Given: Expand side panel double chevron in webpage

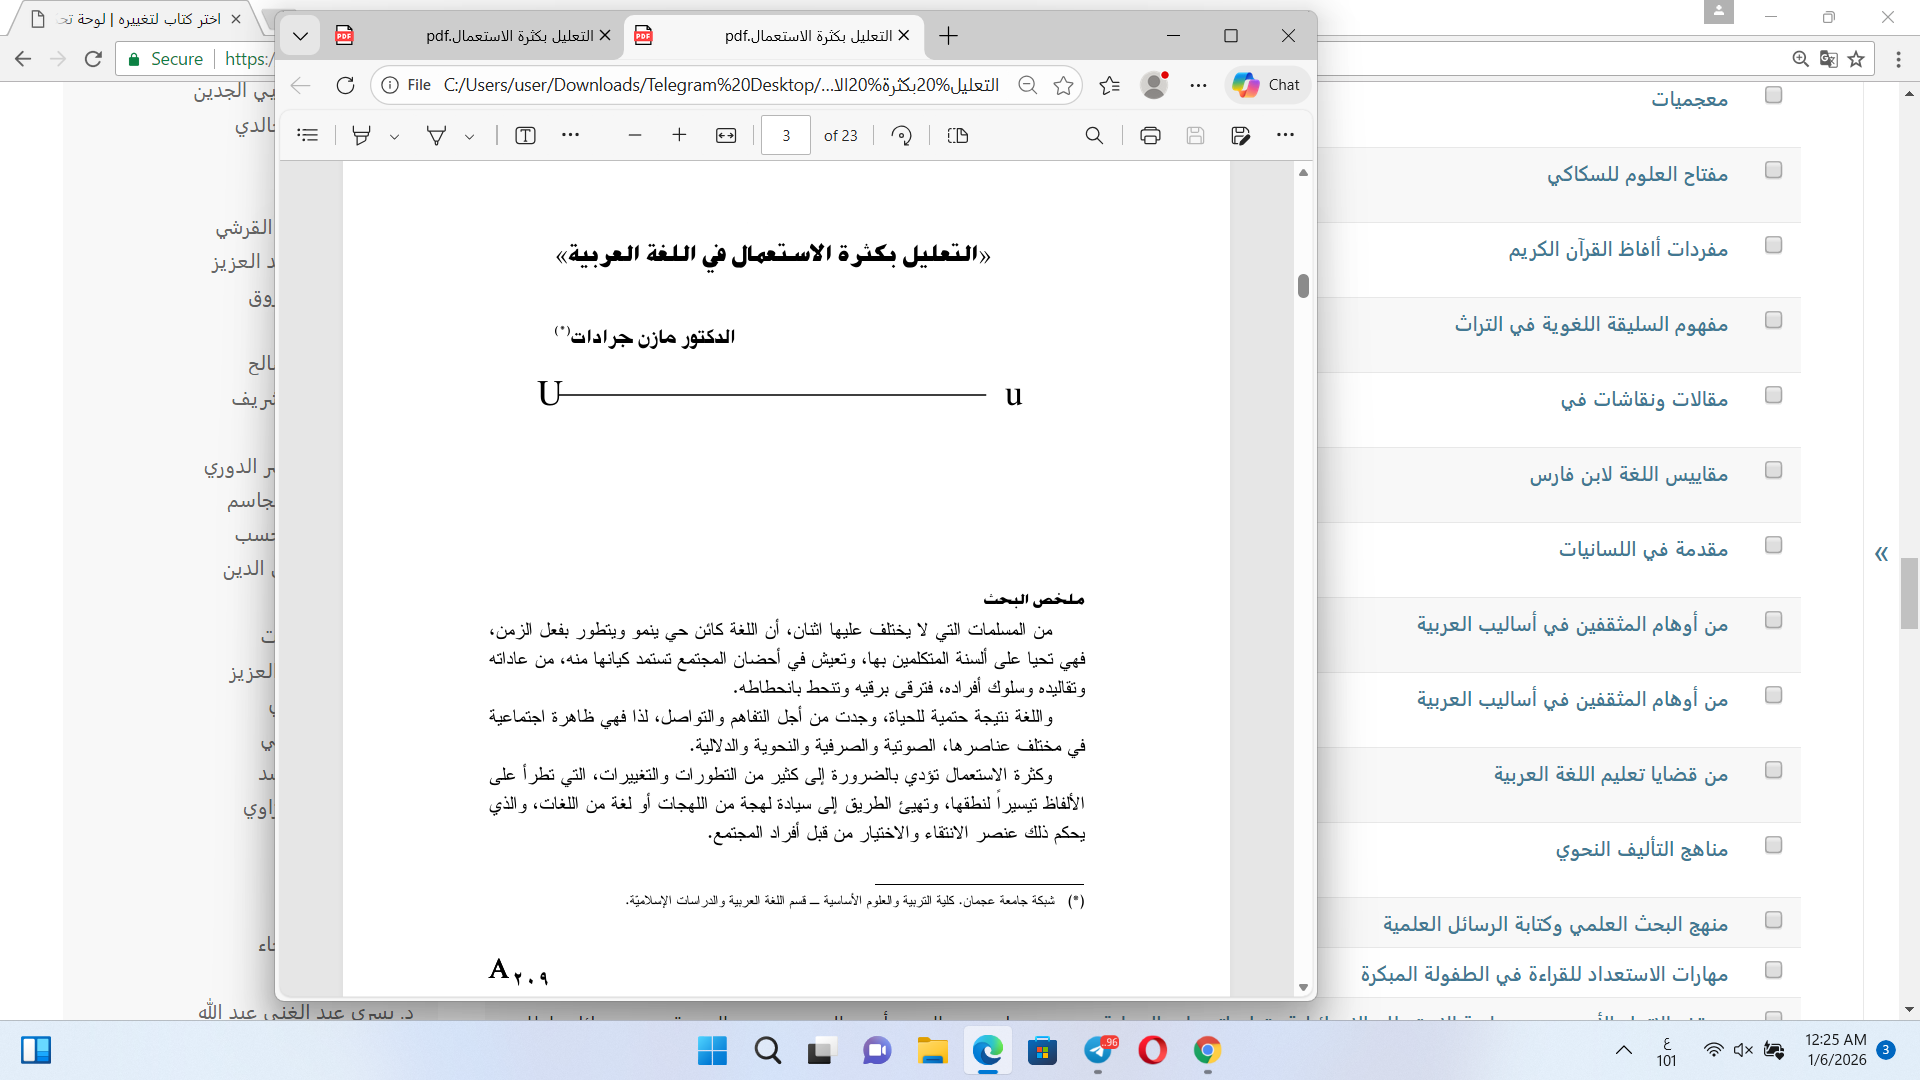Looking at the screenshot, I should click(1881, 553).
